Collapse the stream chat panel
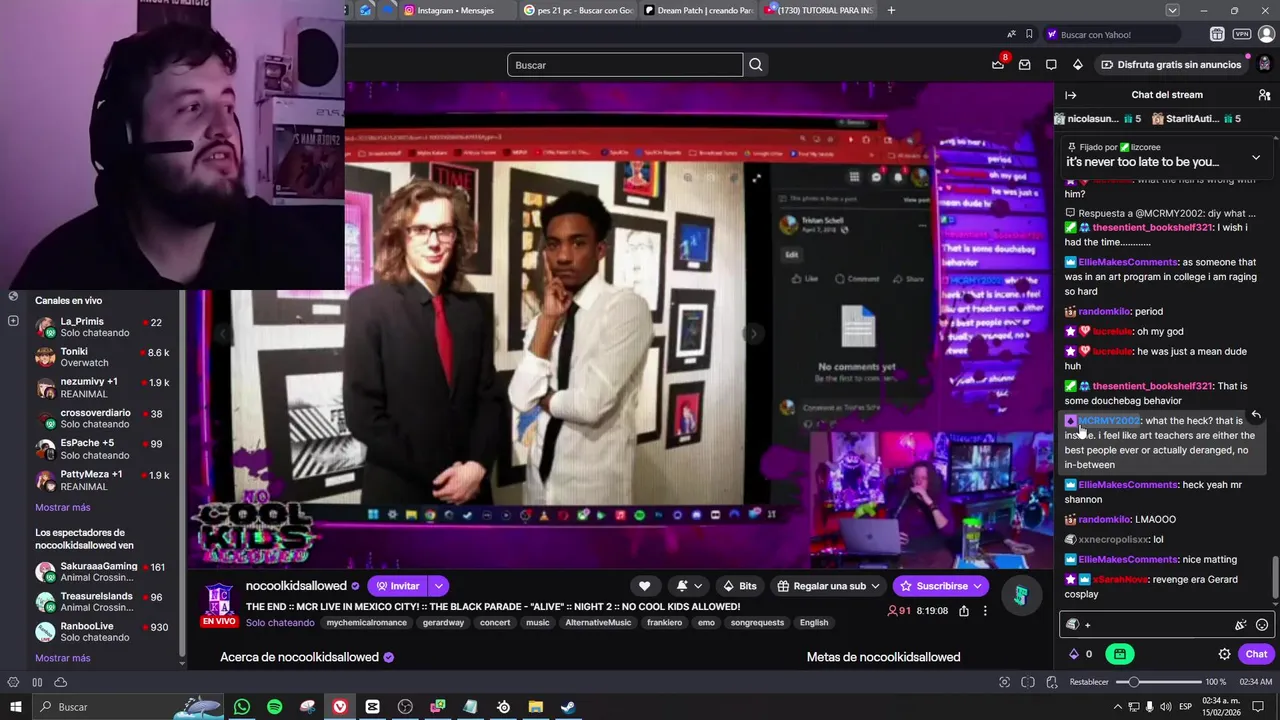The width and height of the screenshot is (1280, 720). point(1070,95)
